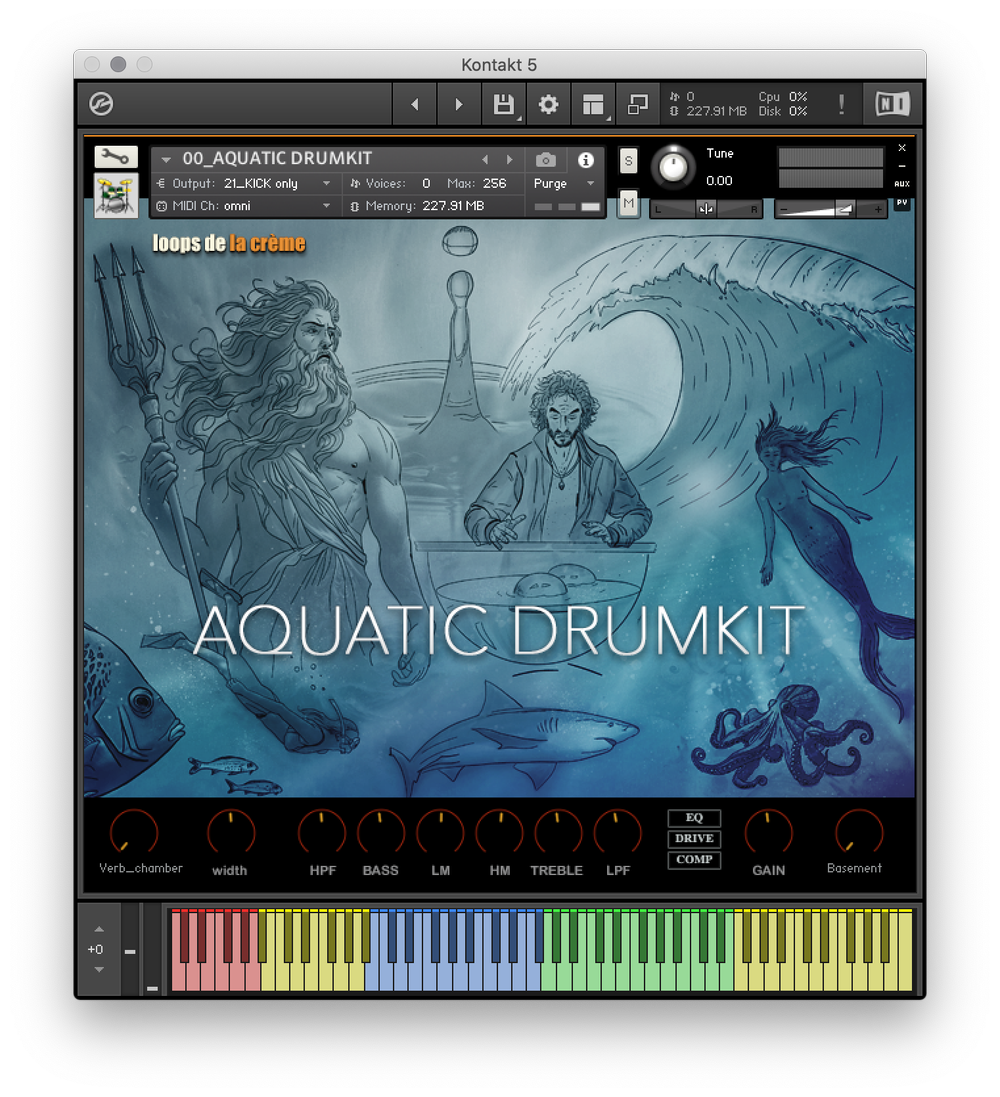This screenshot has height=1097, width=1000.
Task: Solo the instrument with the S button
Action: [627, 160]
